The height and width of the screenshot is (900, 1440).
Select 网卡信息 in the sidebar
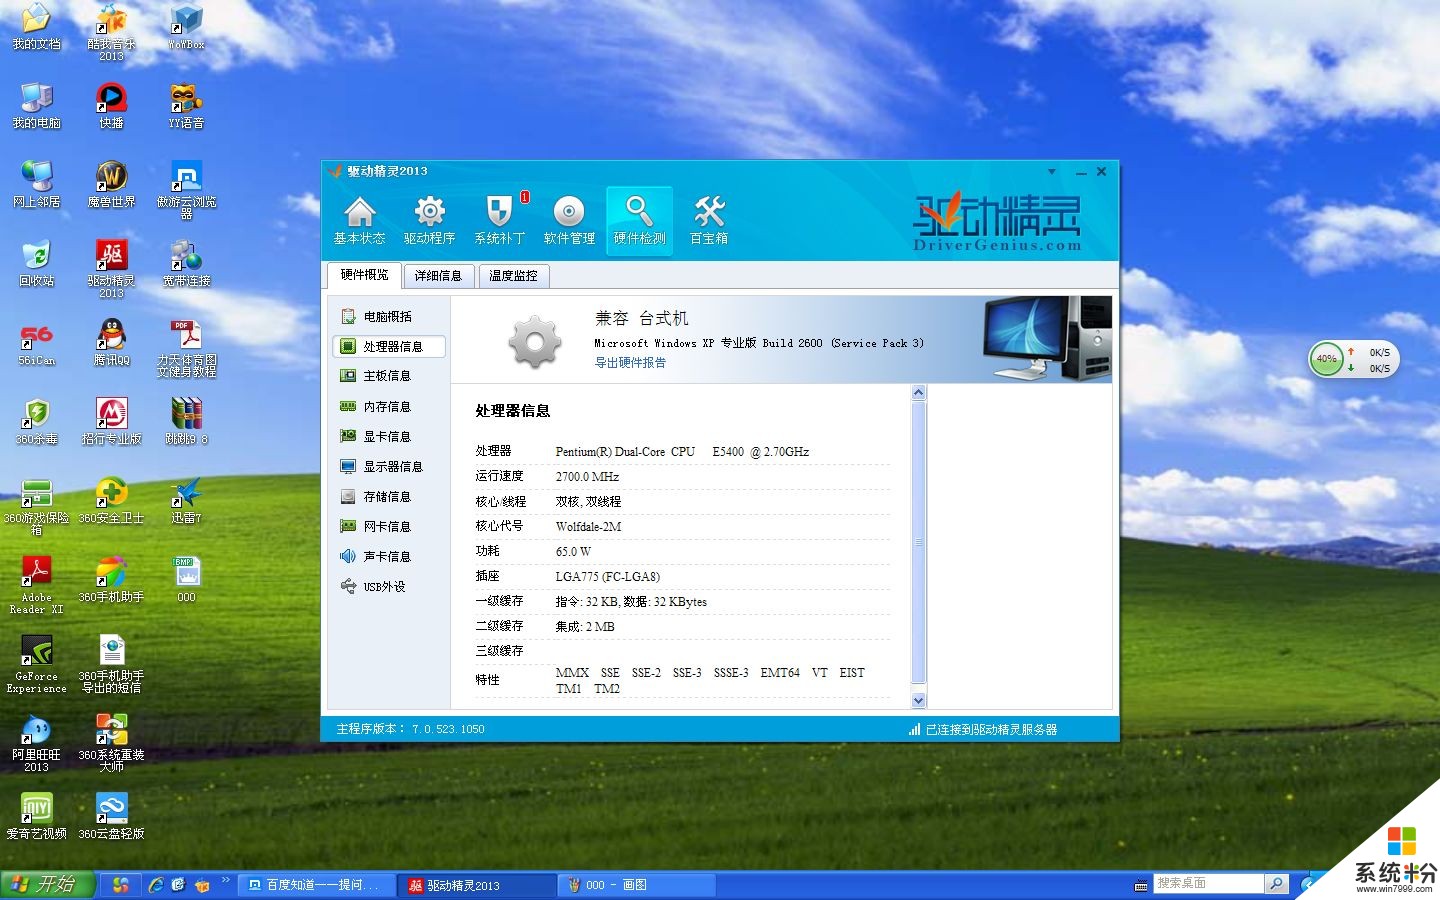tap(388, 526)
